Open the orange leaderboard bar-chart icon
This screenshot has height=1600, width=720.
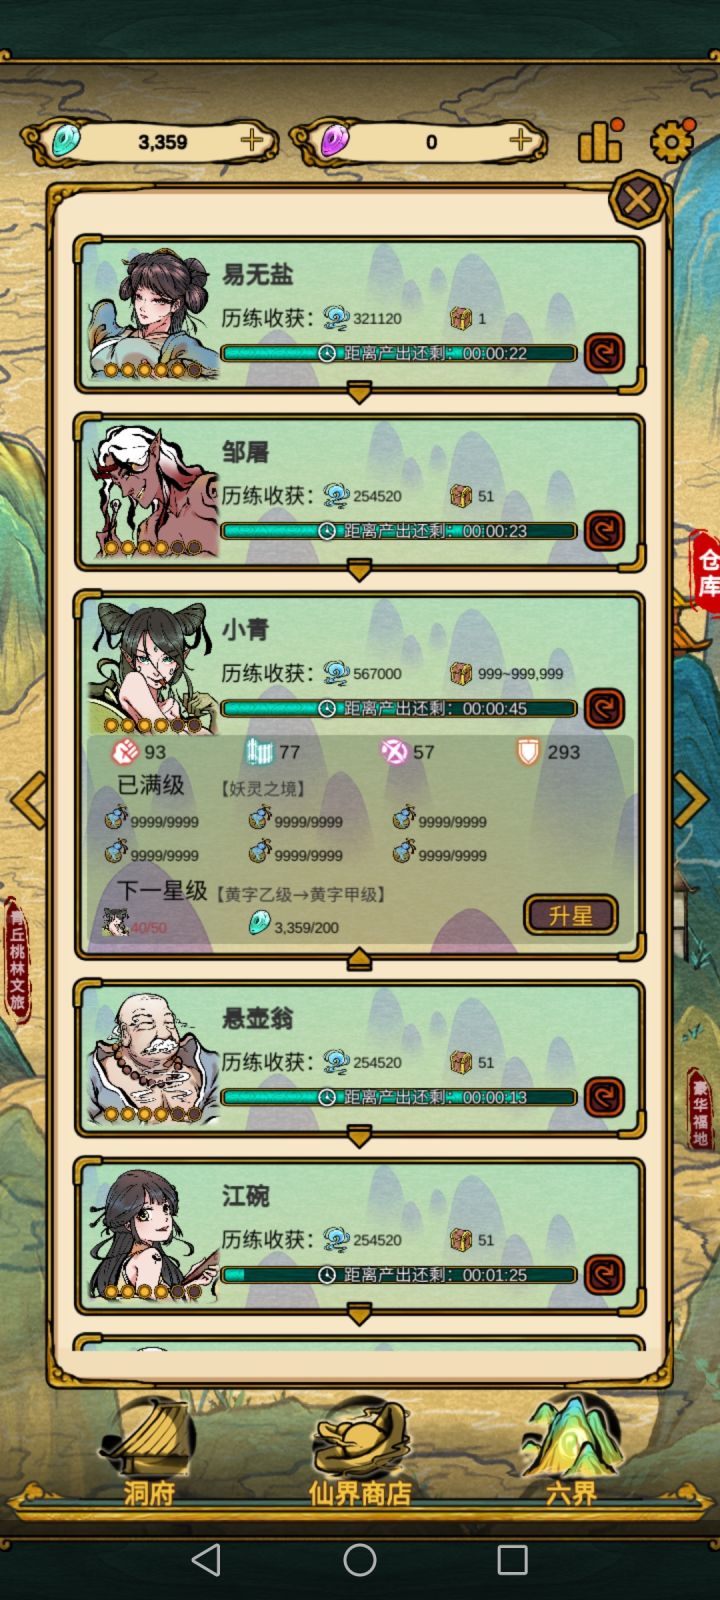[601, 140]
